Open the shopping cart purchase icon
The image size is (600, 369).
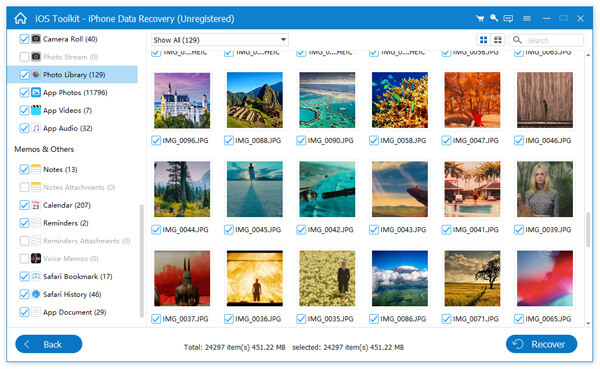click(x=480, y=18)
